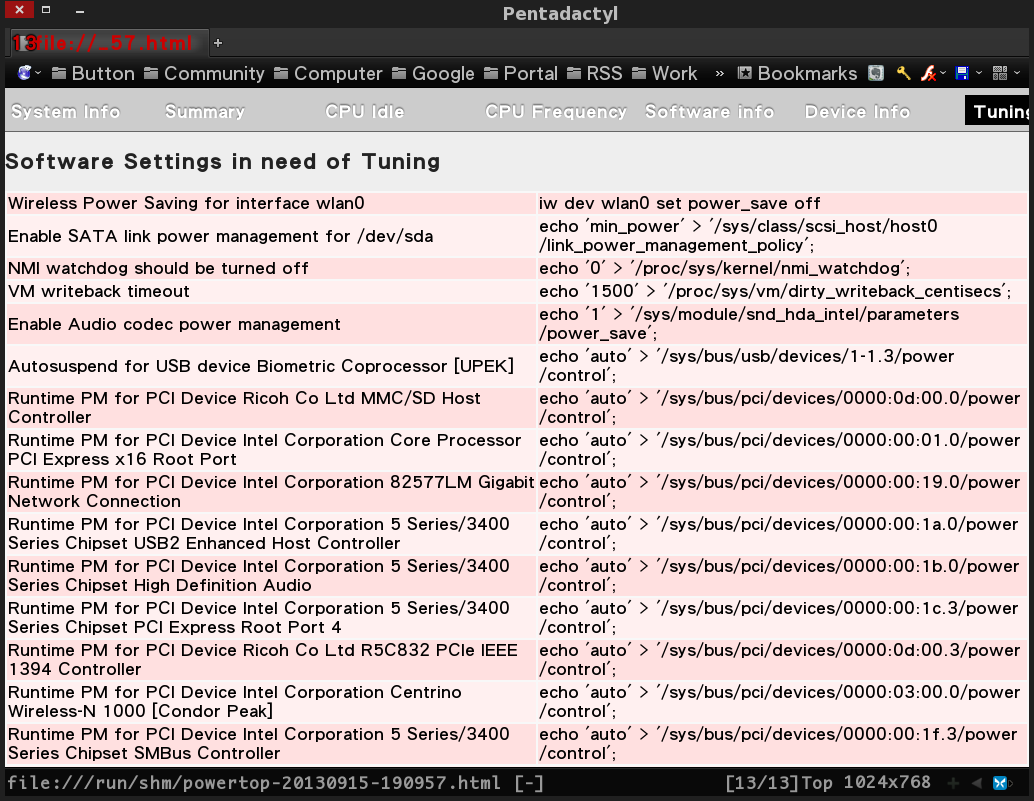Image resolution: width=1034 pixels, height=801 pixels.
Task: Switch to the CPU Frequency tab
Action: 556,112
